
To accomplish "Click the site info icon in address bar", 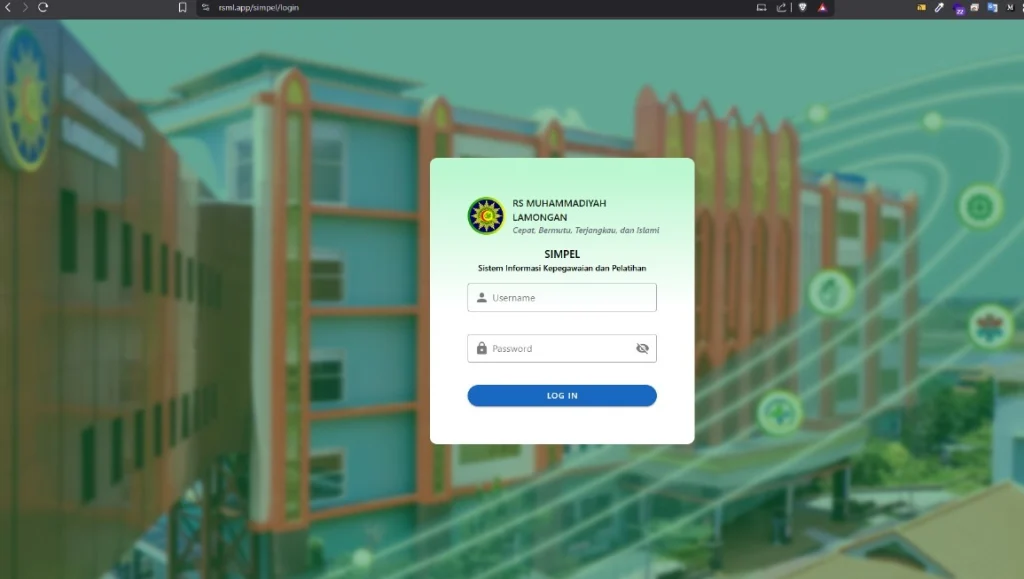I will coord(204,7).
